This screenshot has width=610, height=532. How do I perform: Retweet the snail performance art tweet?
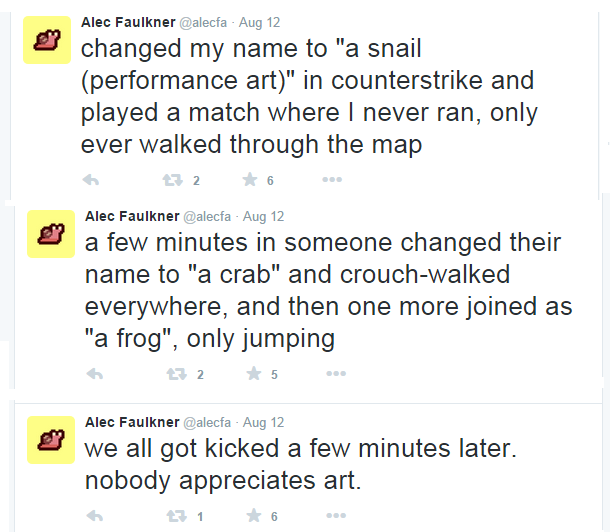[172, 180]
